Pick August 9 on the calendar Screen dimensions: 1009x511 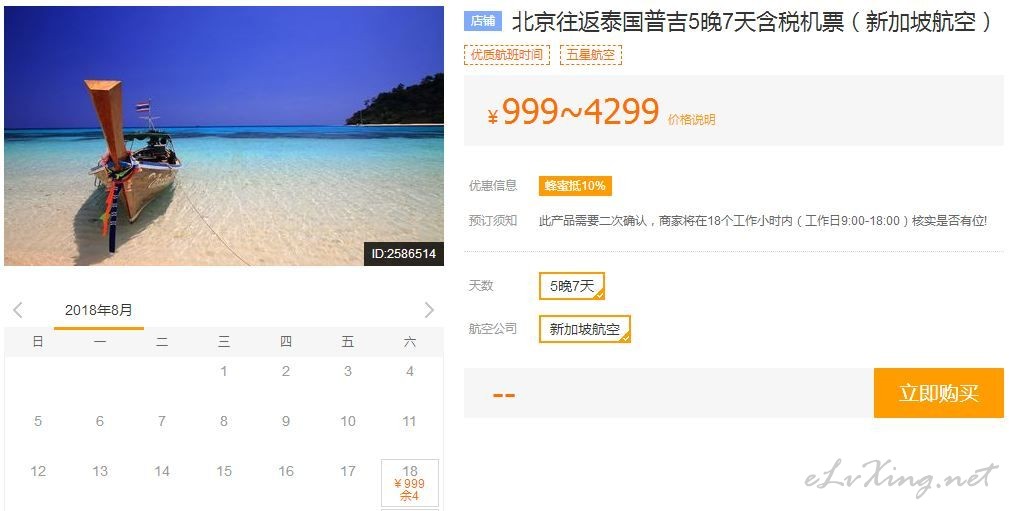click(x=286, y=422)
